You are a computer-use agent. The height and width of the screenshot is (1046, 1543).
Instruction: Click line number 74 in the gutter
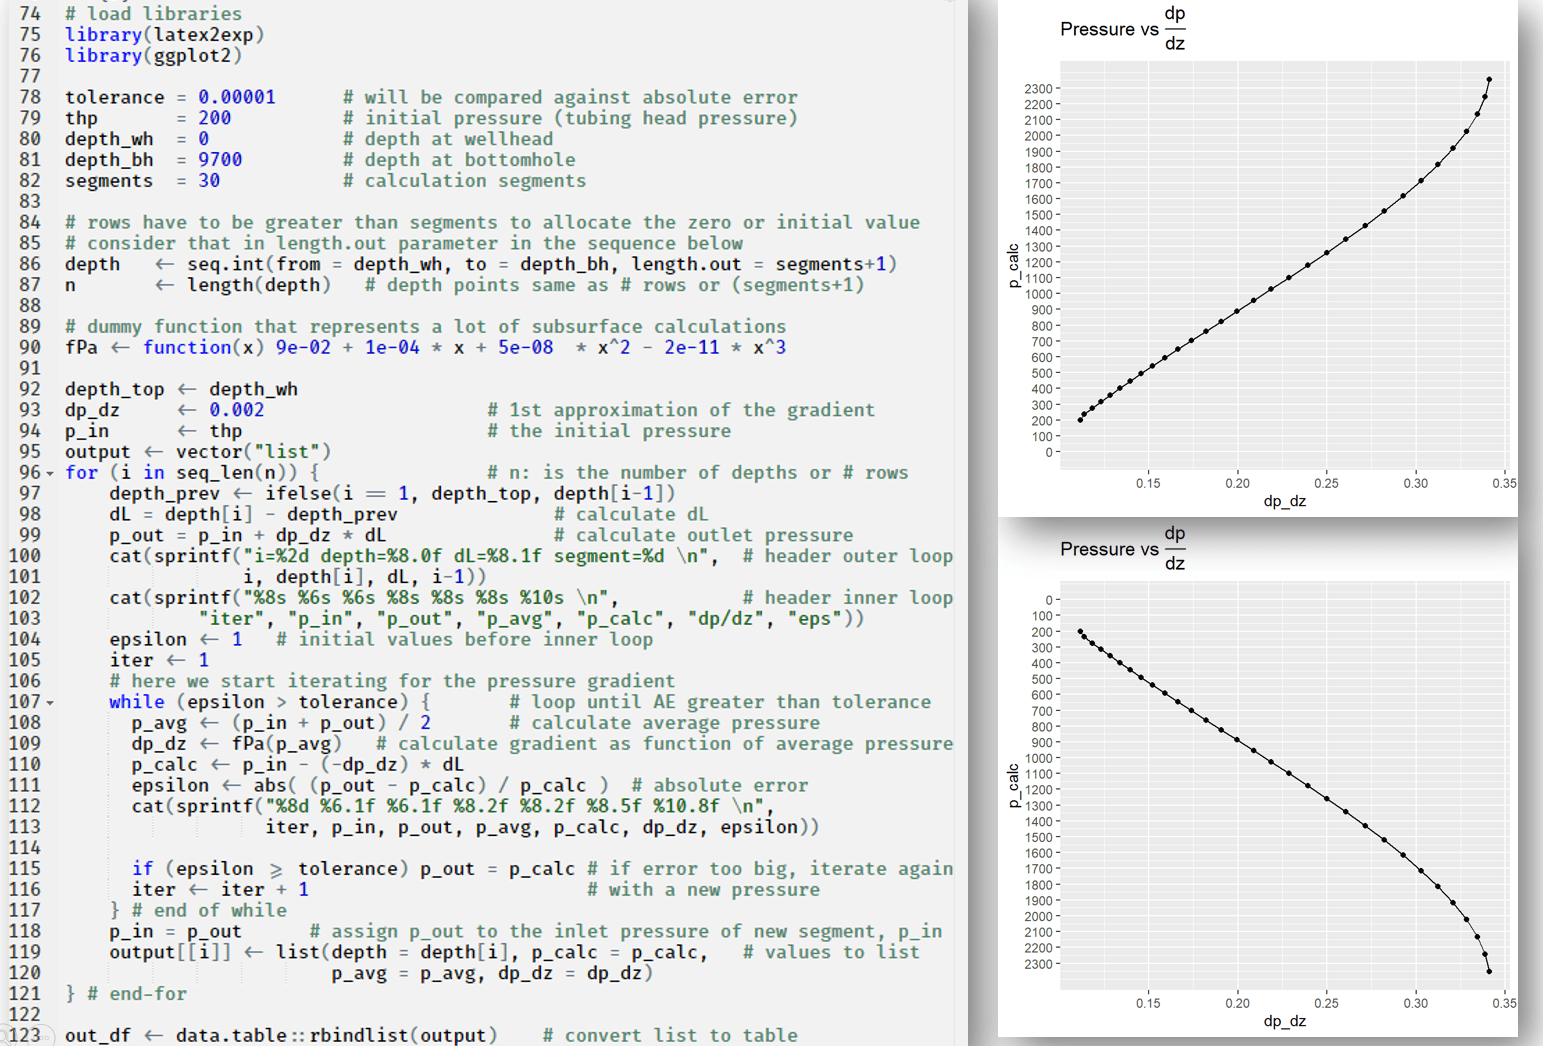pos(29,13)
